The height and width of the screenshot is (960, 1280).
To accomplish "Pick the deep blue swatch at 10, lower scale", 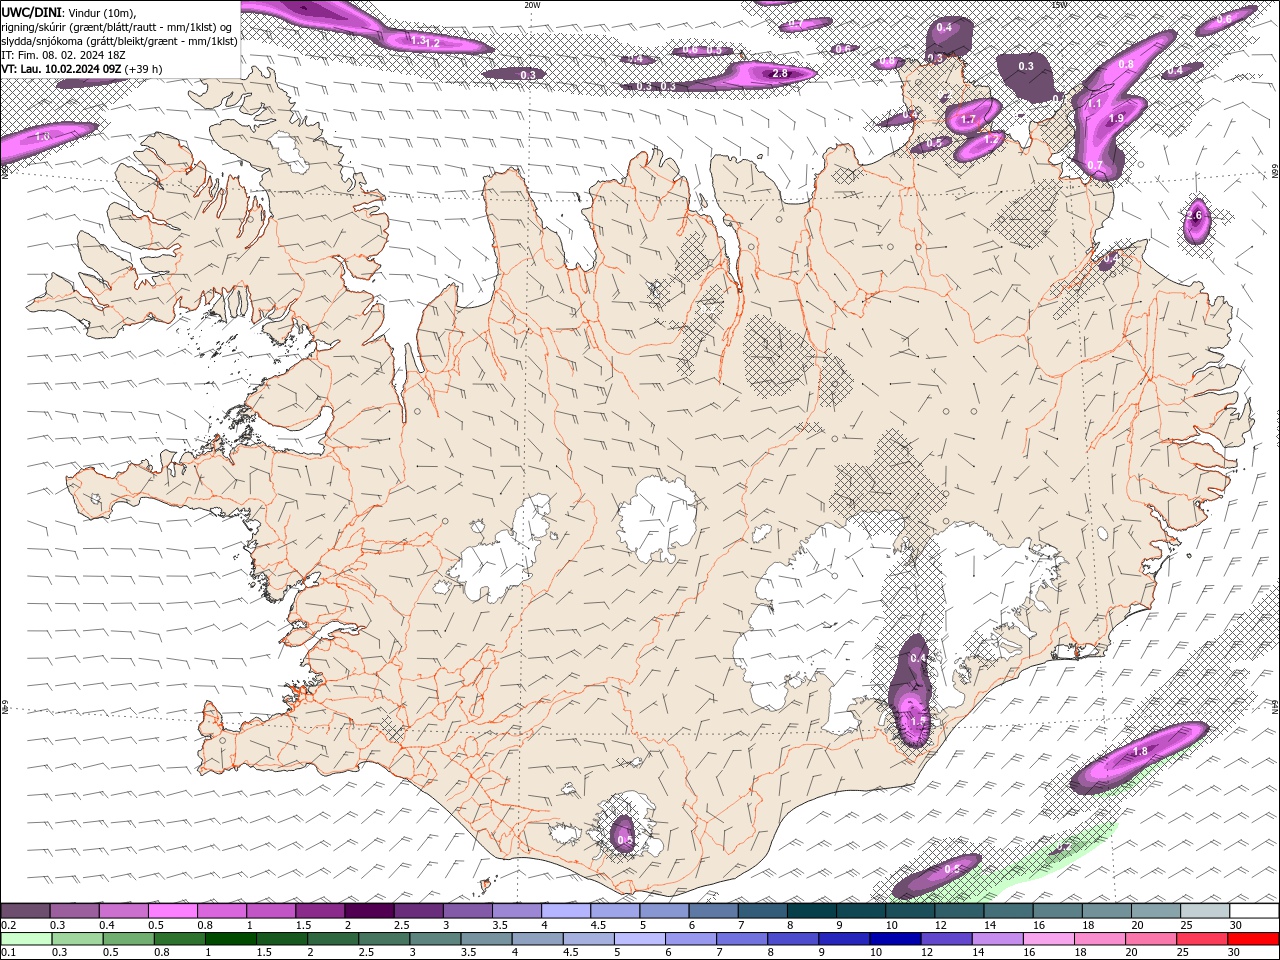I will pyautogui.click(x=895, y=939).
